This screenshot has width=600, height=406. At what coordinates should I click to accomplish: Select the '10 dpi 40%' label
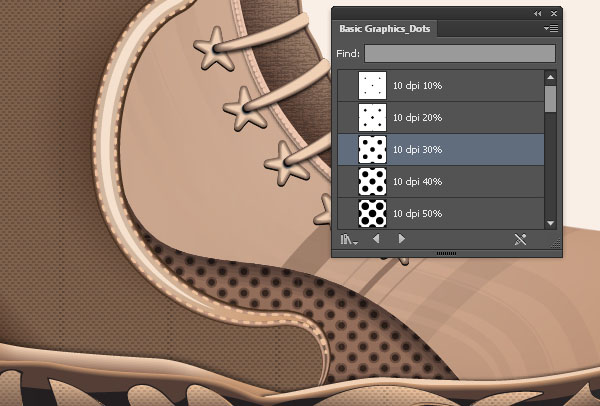click(x=417, y=181)
